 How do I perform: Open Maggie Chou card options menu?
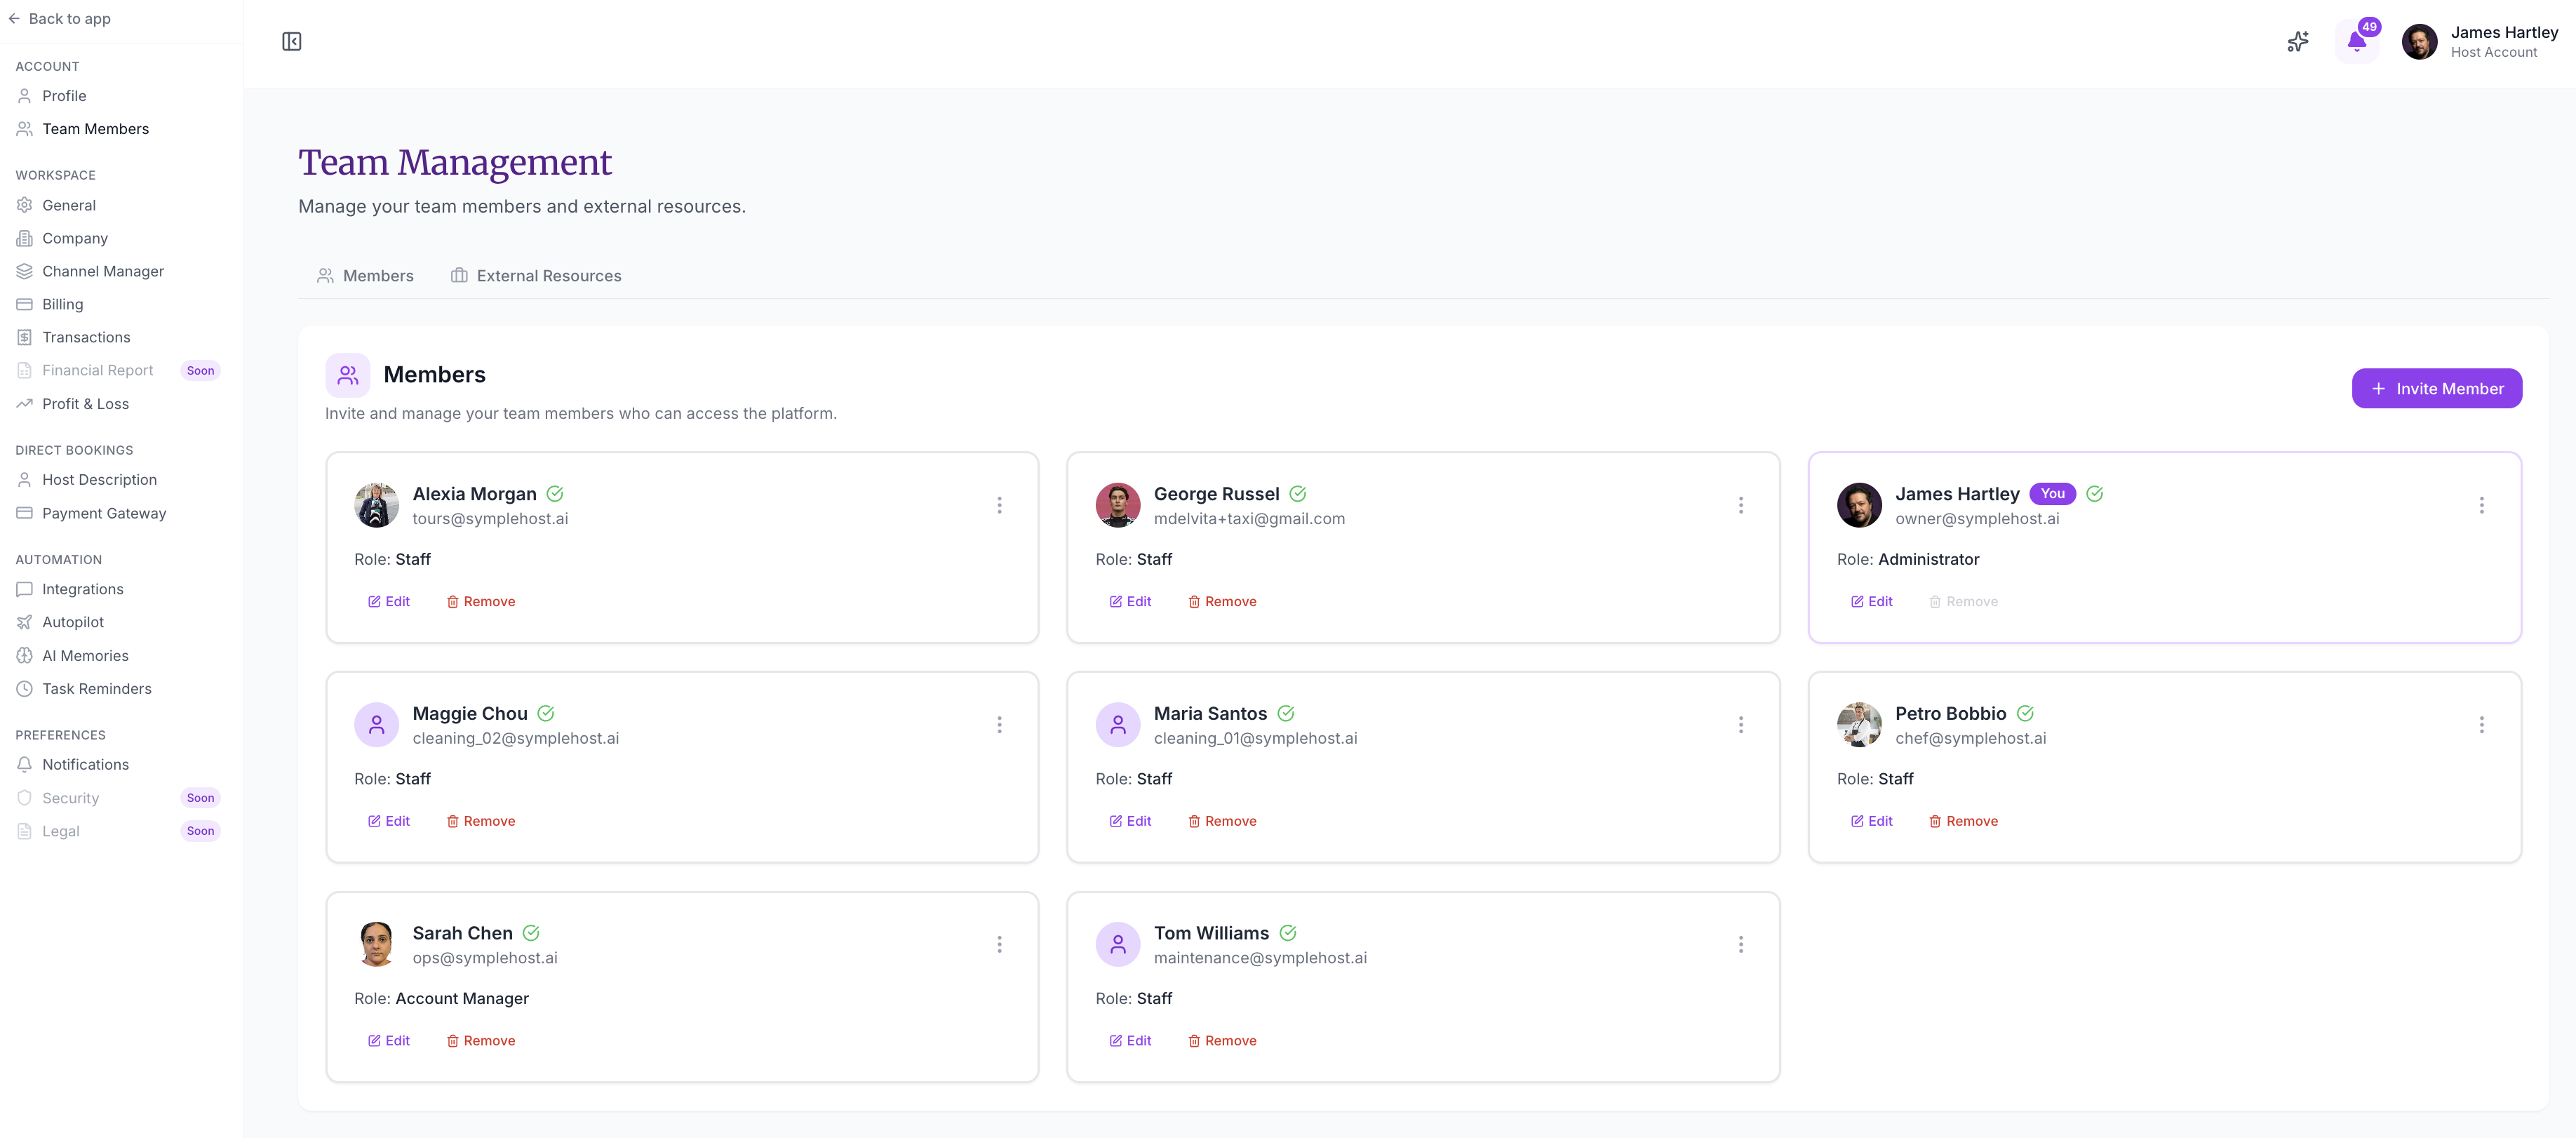tap(999, 725)
